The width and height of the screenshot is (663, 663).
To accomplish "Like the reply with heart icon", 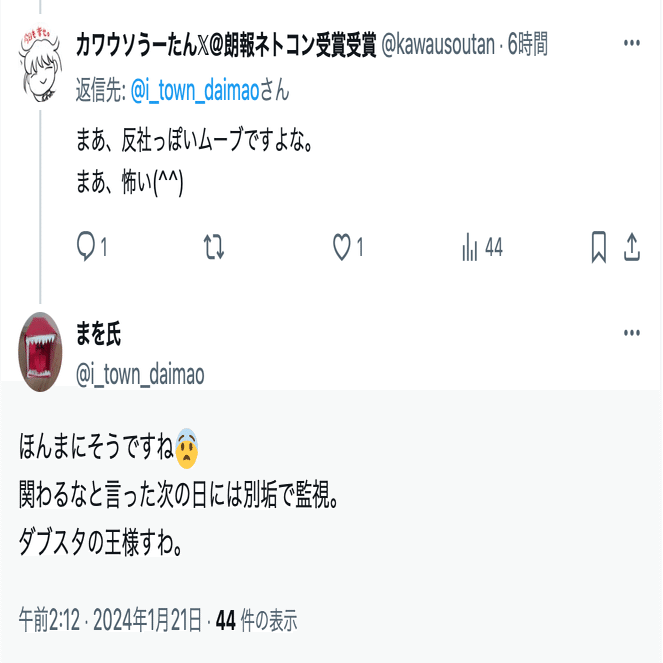I will 342,247.
